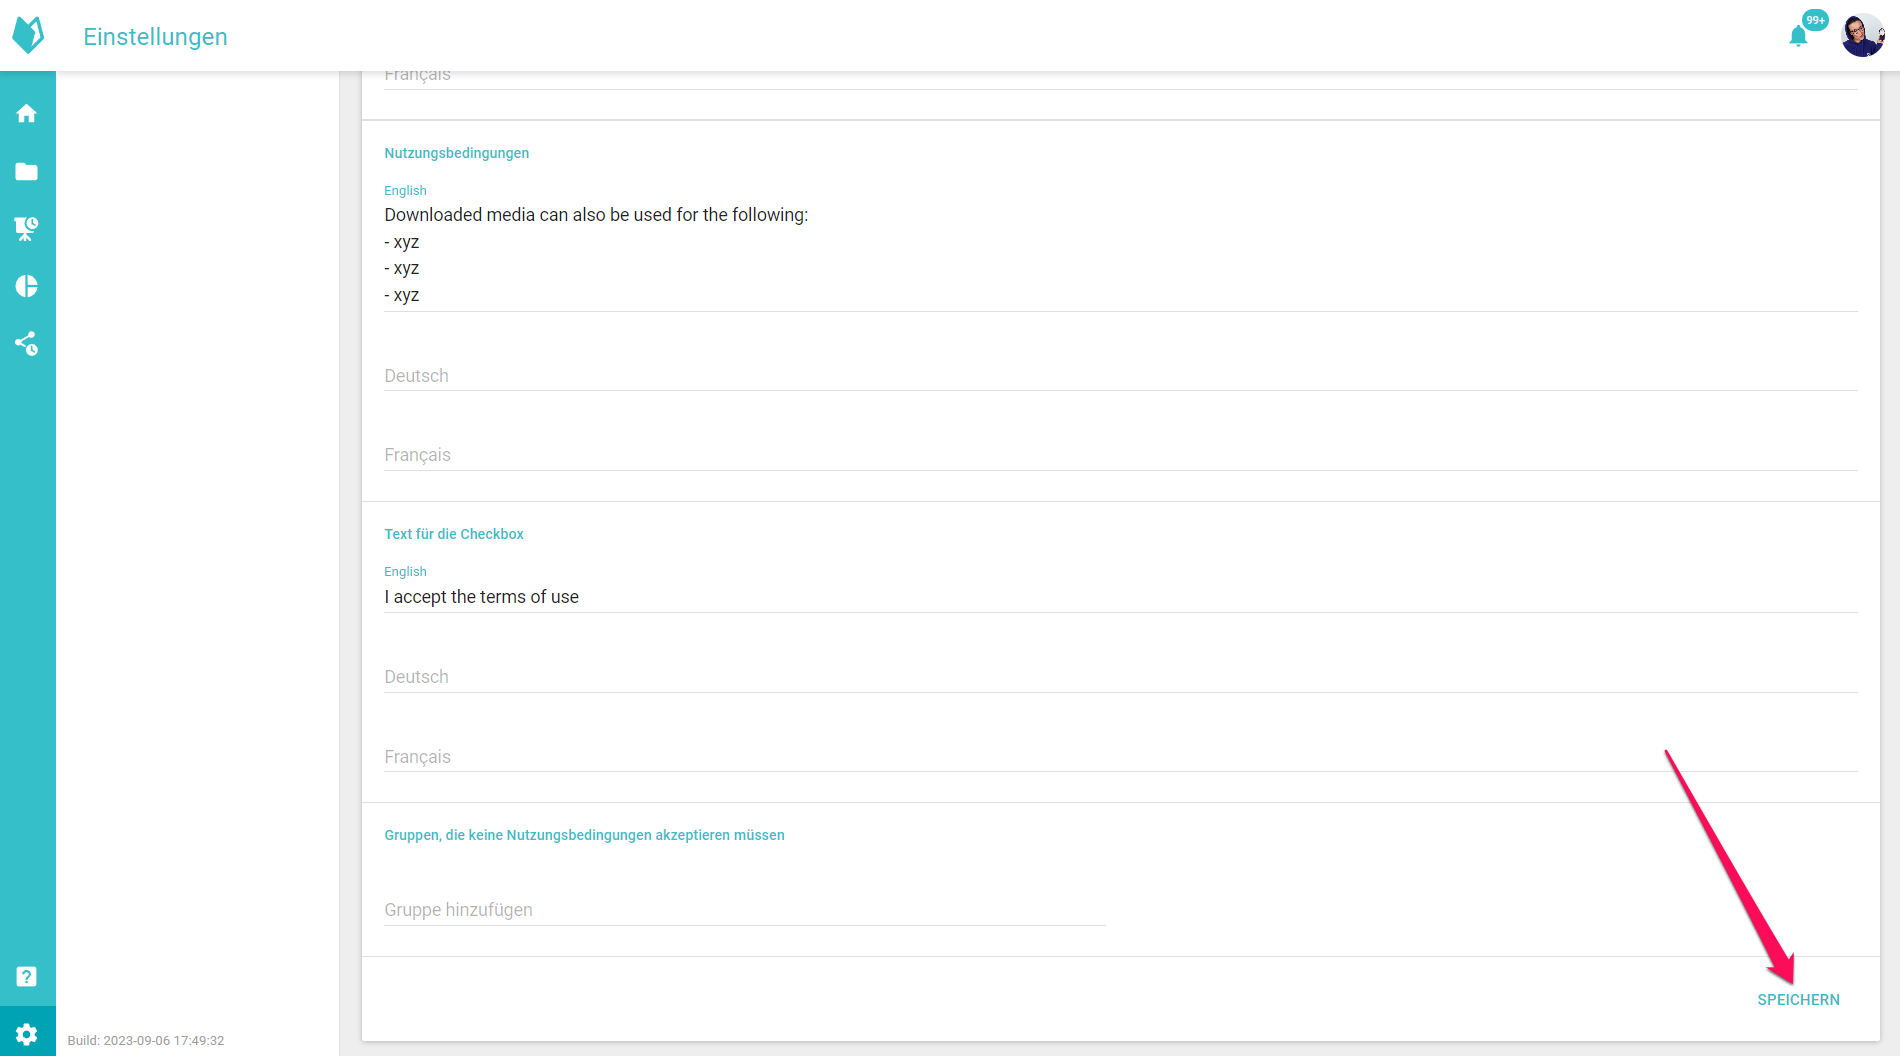The height and width of the screenshot is (1056, 1900).
Task: Open the help question mark icon
Action: coord(27,977)
